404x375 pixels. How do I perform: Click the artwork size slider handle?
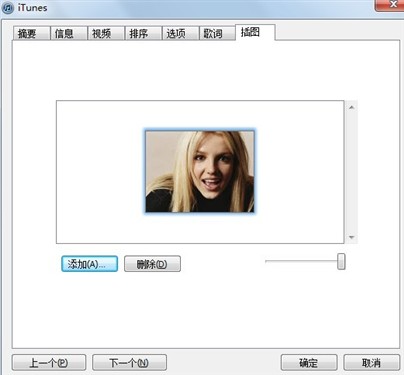tap(341, 261)
